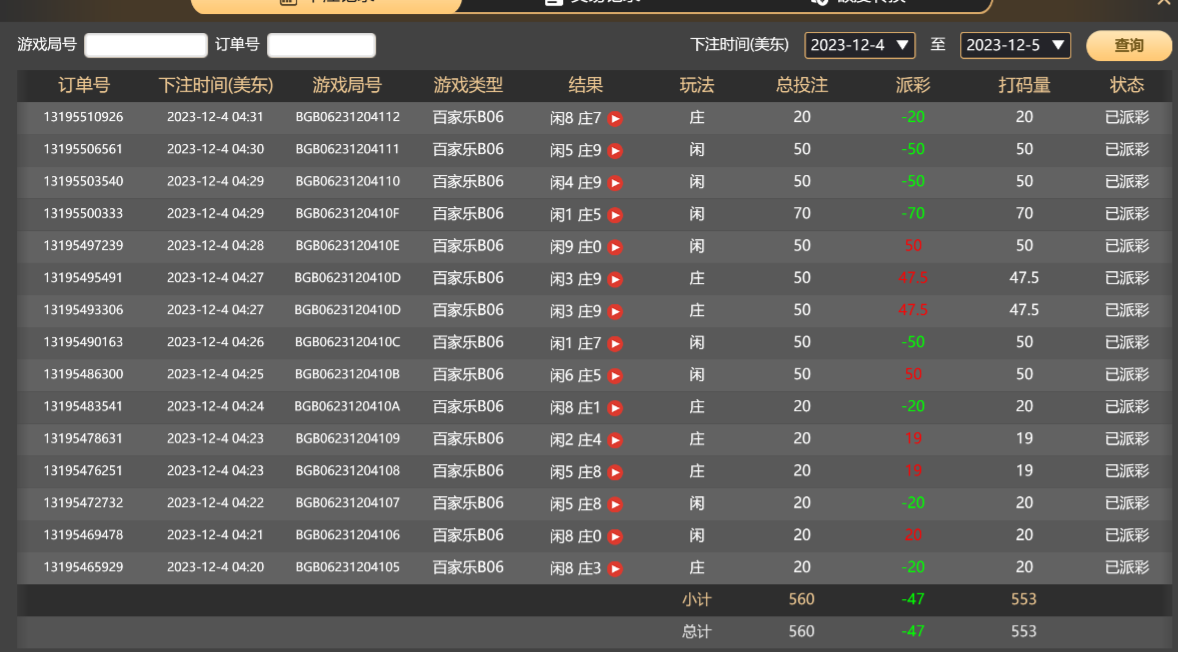Focus the 游戏局号 input field

[146, 45]
